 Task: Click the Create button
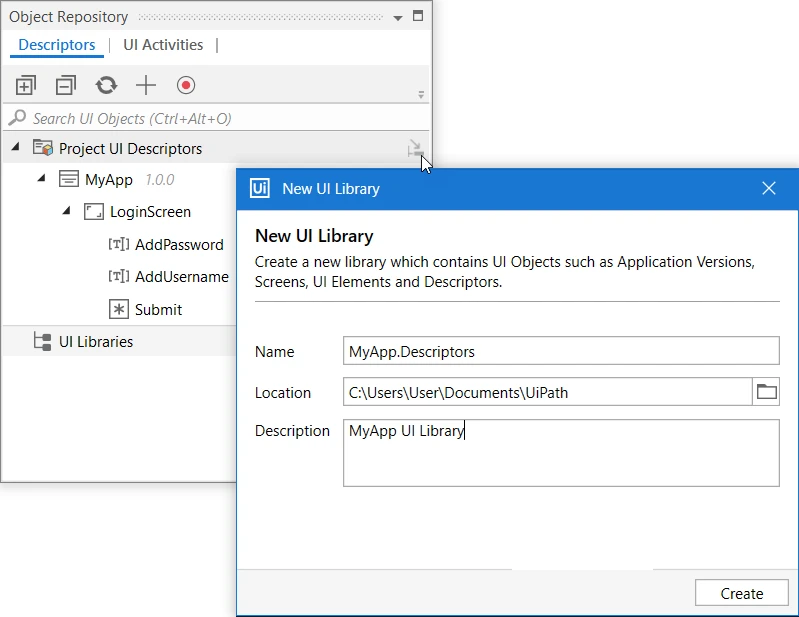pyautogui.click(x=741, y=593)
